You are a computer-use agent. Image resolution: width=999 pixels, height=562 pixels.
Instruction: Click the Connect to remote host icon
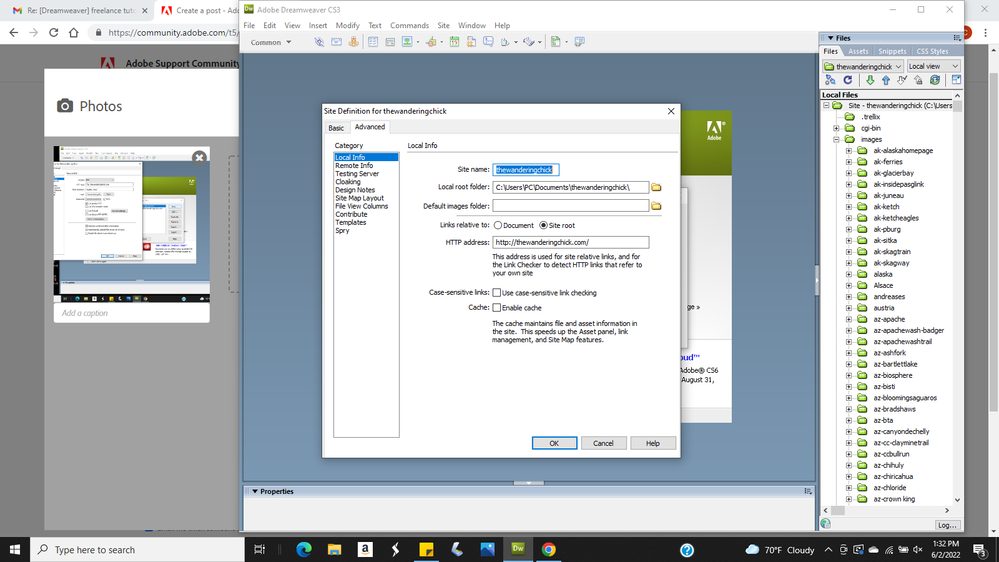[830, 80]
